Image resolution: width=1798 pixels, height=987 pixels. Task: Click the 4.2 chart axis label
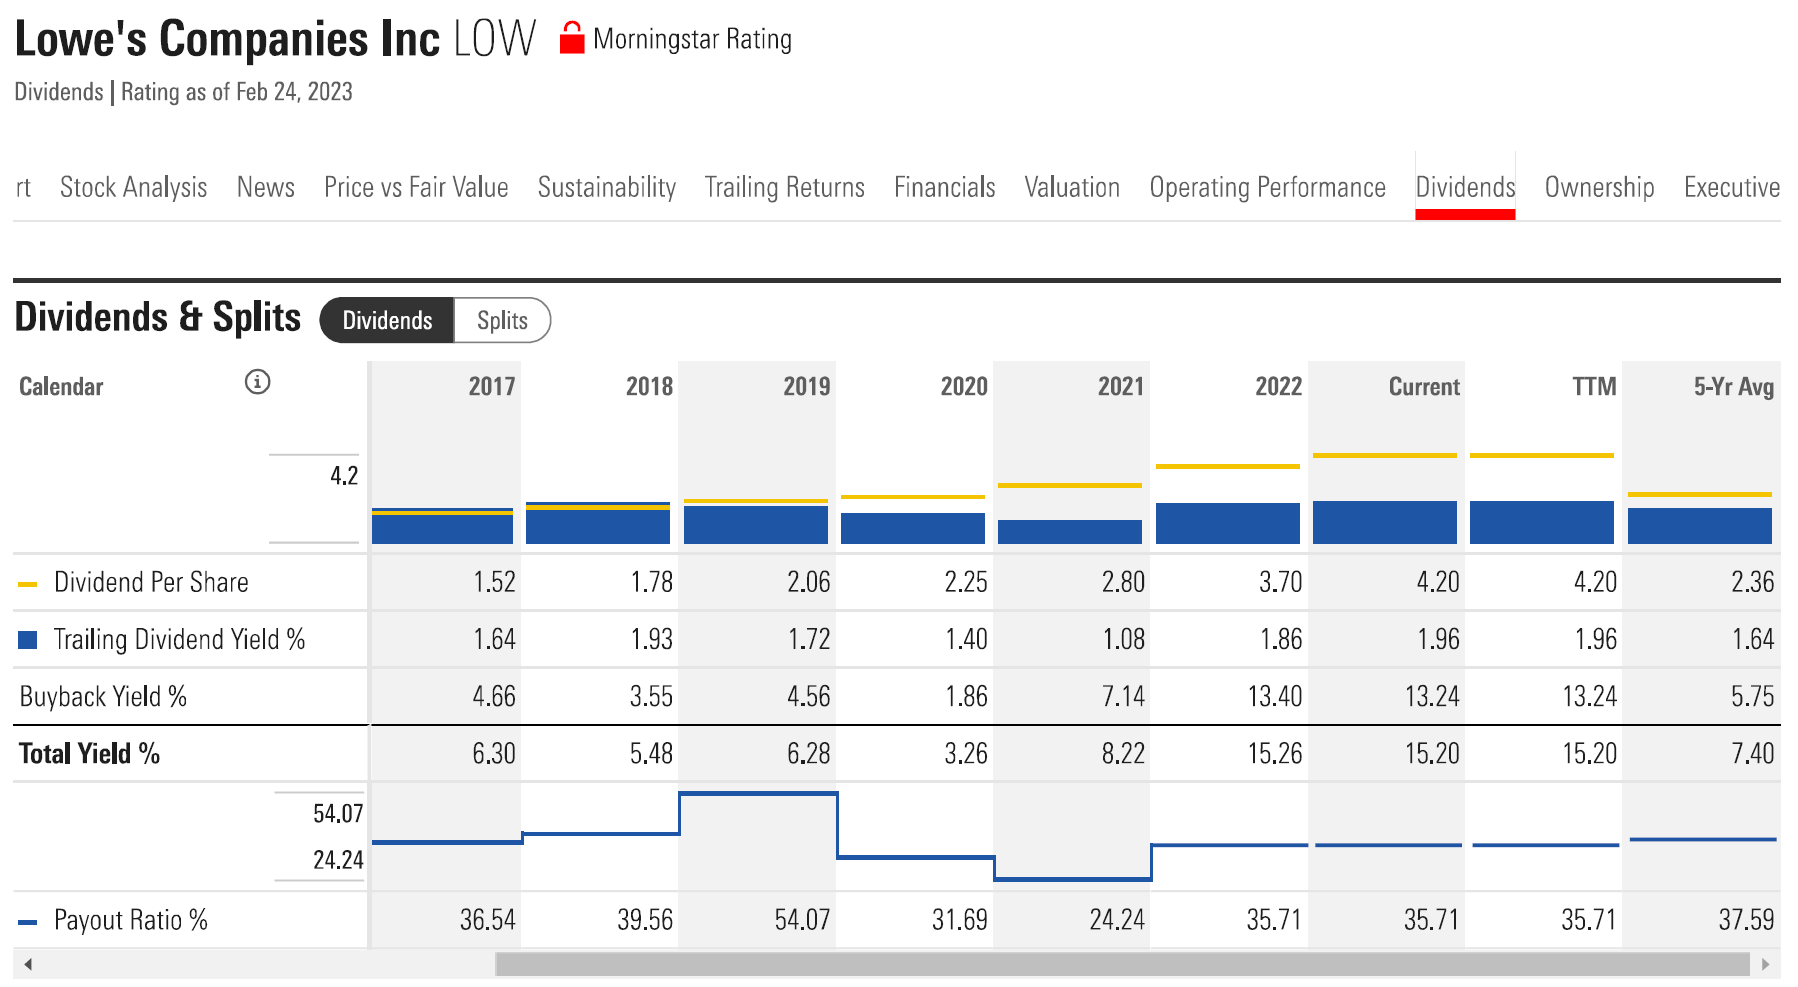tap(344, 475)
